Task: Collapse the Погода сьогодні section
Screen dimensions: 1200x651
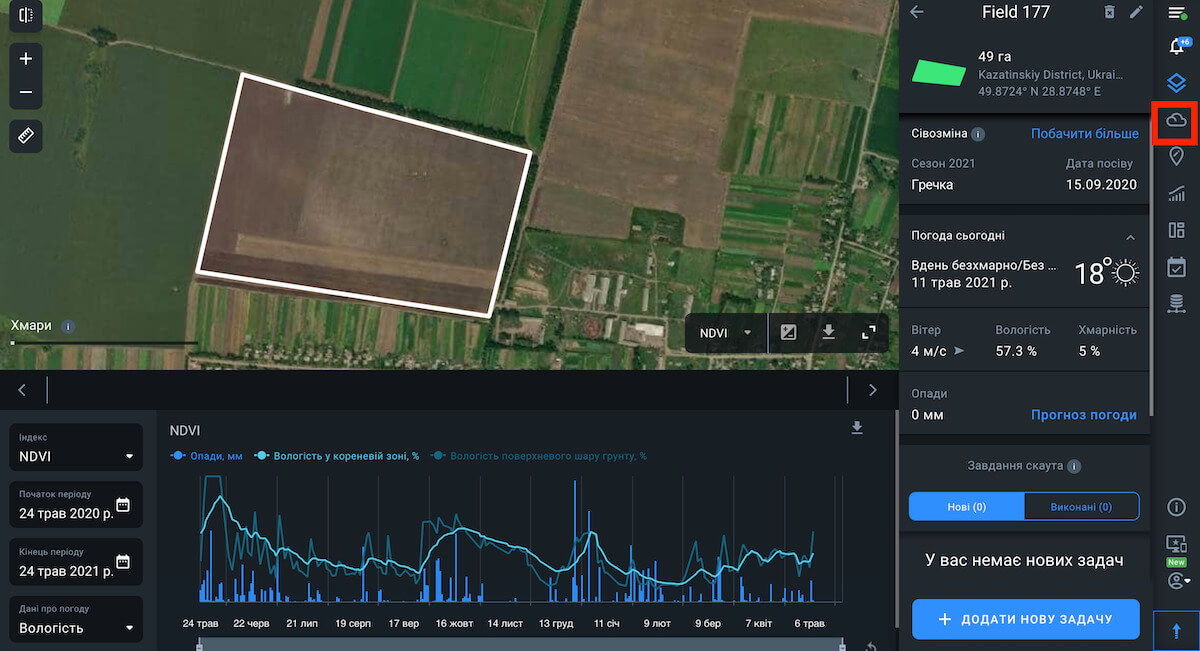Action: [x=1130, y=237]
